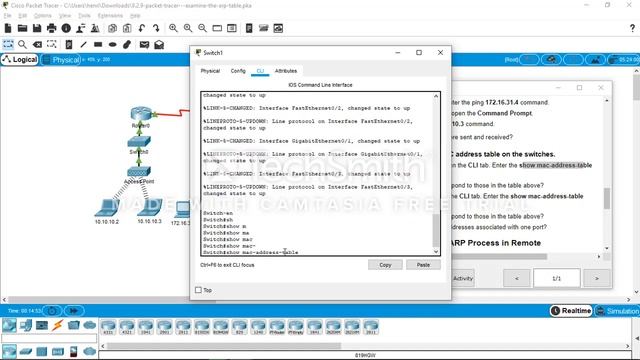
Task: Click the New file icon
Action: click(8, 28)
